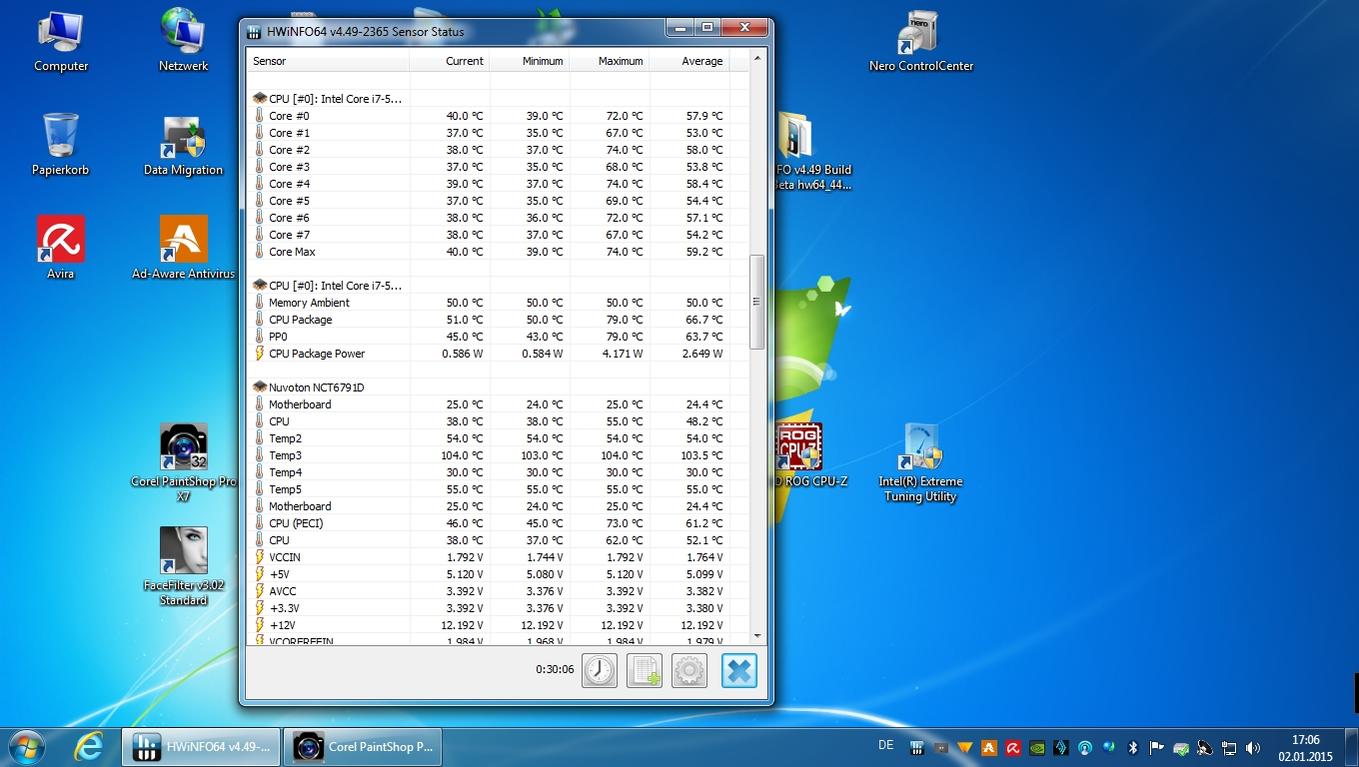Click the sensor list scrollbar thumb
Screen dimensions: 1359x767
757,302
